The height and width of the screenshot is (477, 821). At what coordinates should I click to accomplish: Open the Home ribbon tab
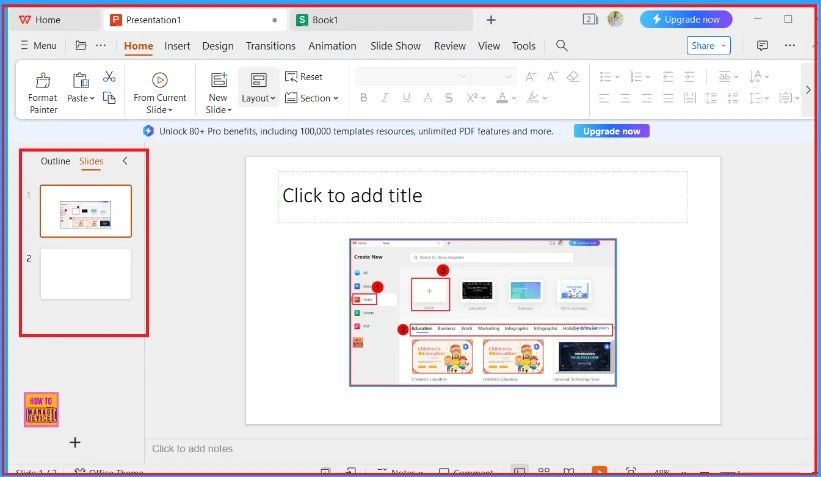(x=138, y=46)
